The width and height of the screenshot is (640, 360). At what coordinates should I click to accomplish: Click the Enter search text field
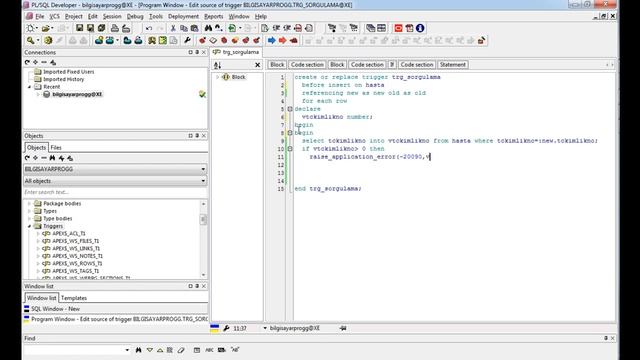pyautogui.click(x=115, y=192)
